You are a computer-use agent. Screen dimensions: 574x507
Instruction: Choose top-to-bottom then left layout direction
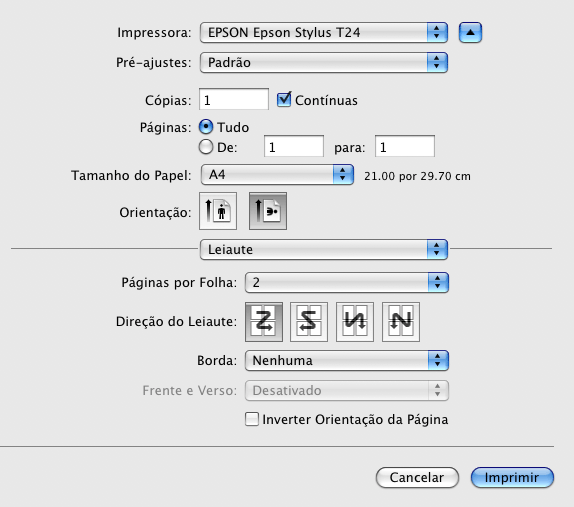click(x=400, y=322)
